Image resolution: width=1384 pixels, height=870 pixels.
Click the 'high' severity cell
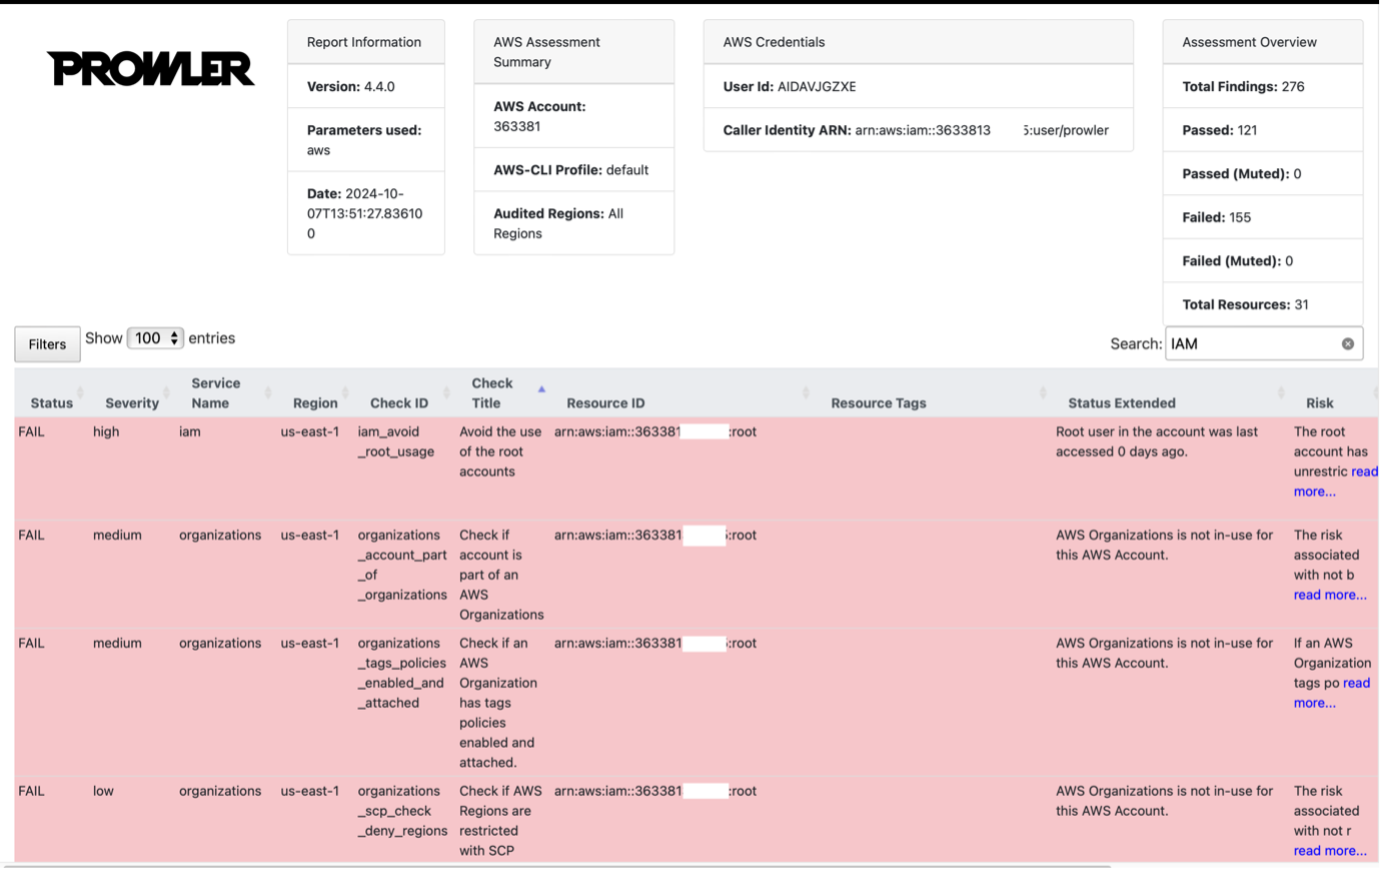coord(106,432)
